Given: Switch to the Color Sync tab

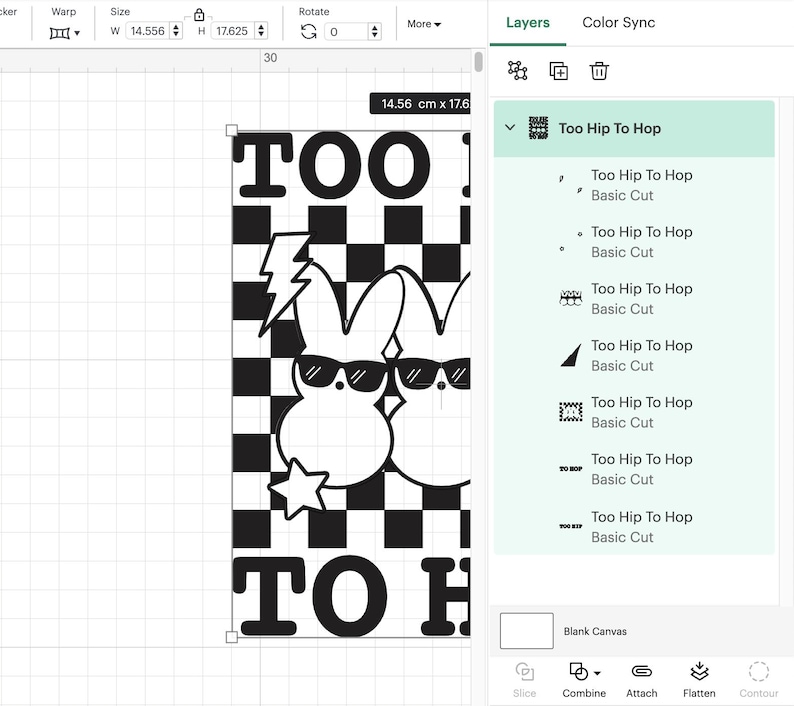Looking at the screenshot, I should point(618,22).
